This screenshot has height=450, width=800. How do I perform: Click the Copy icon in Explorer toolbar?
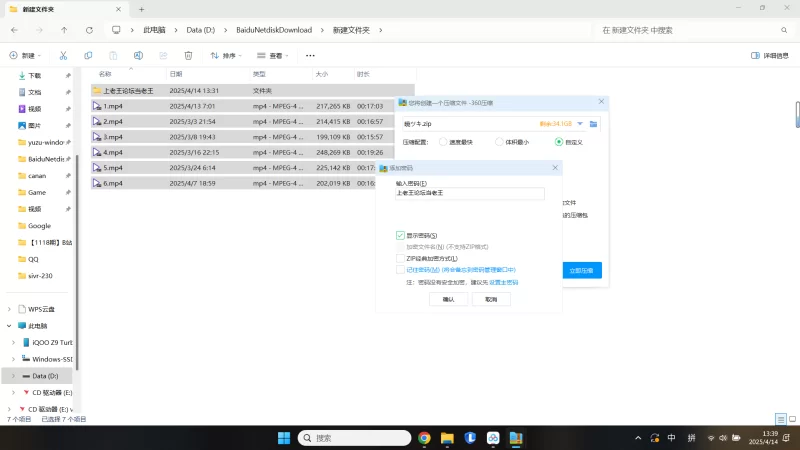pos(89,56)
